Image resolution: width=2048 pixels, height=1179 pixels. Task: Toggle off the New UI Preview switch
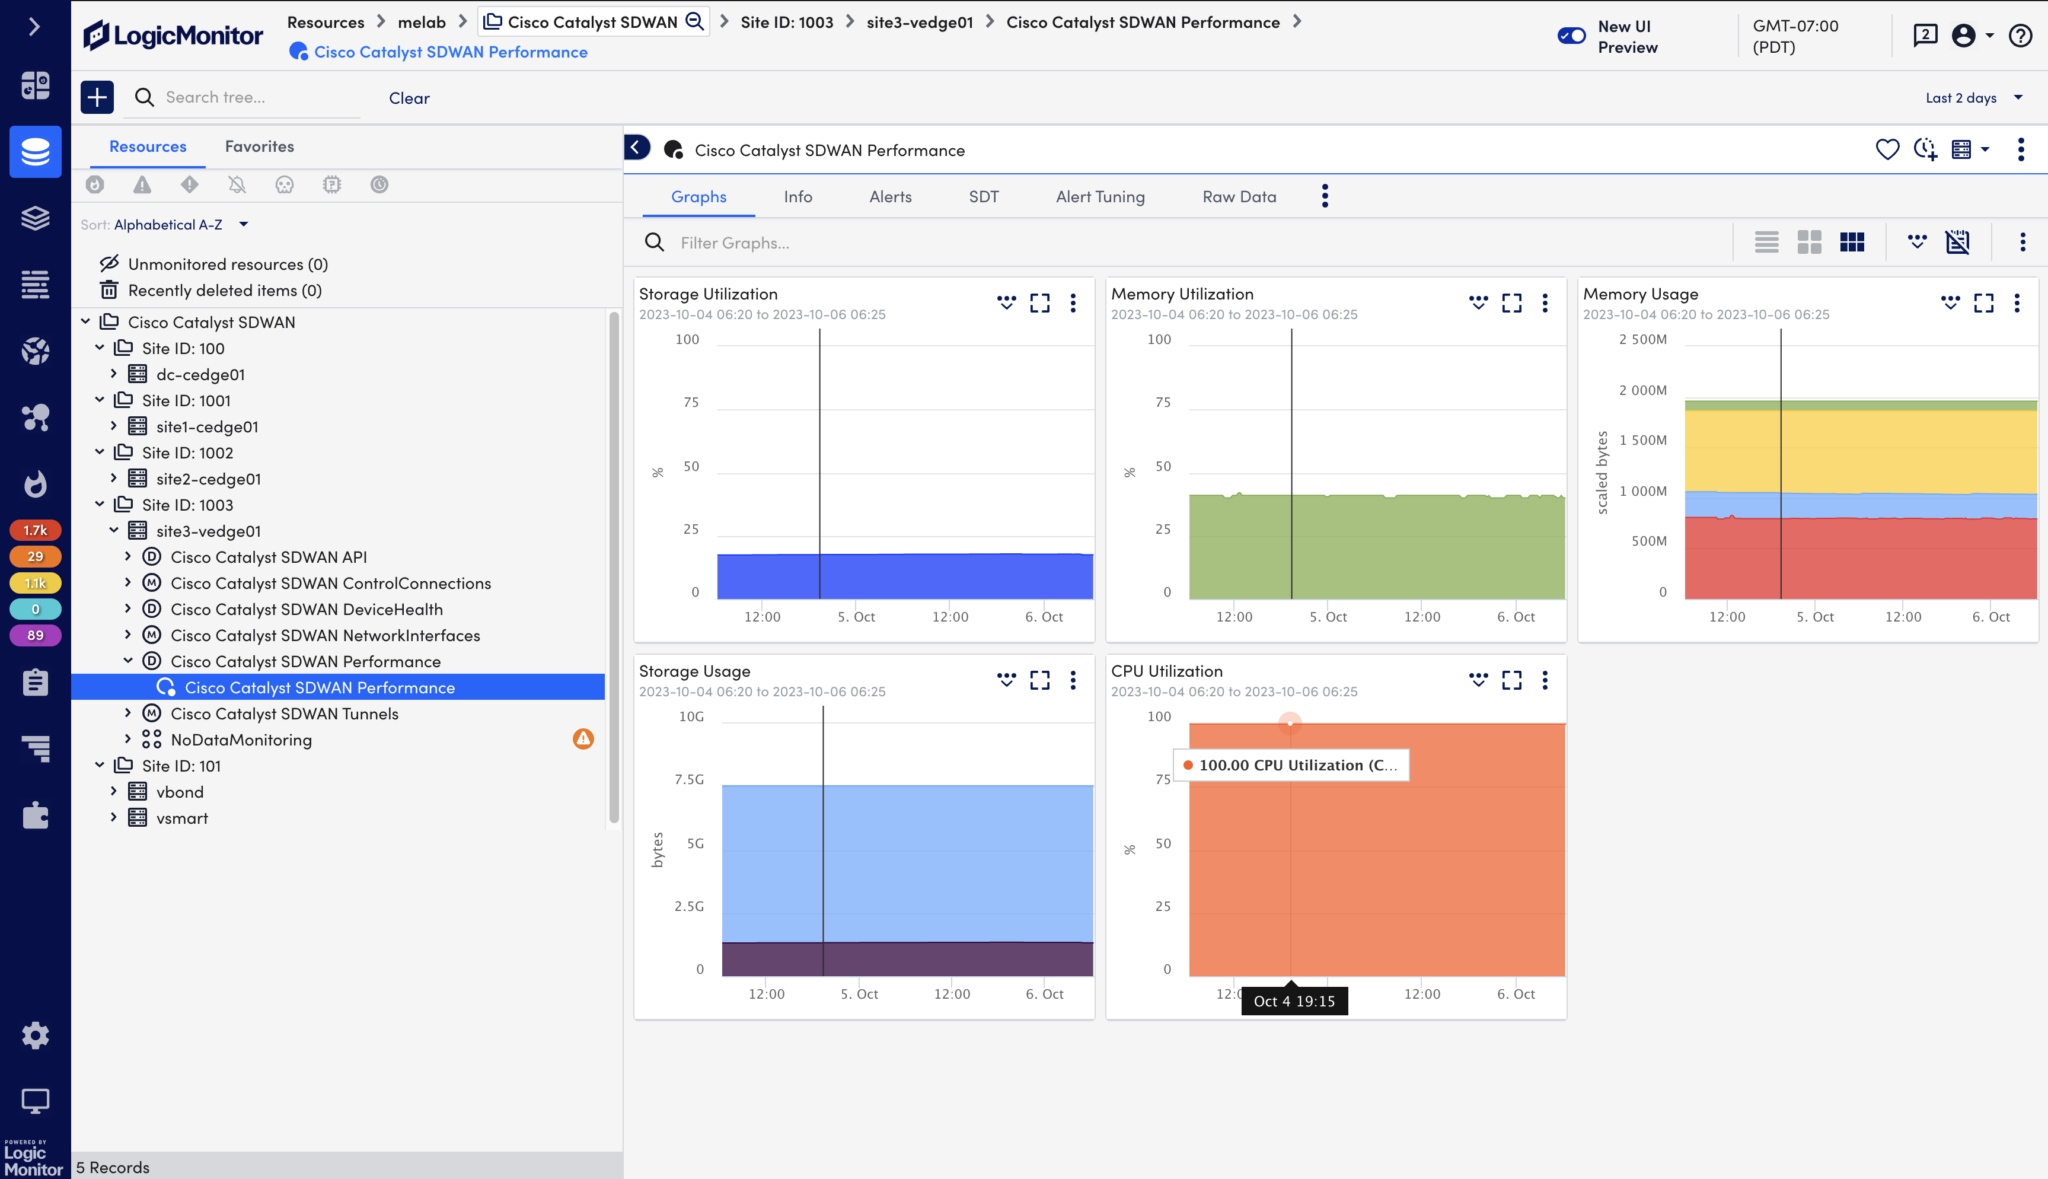(x=1570, y=35)
